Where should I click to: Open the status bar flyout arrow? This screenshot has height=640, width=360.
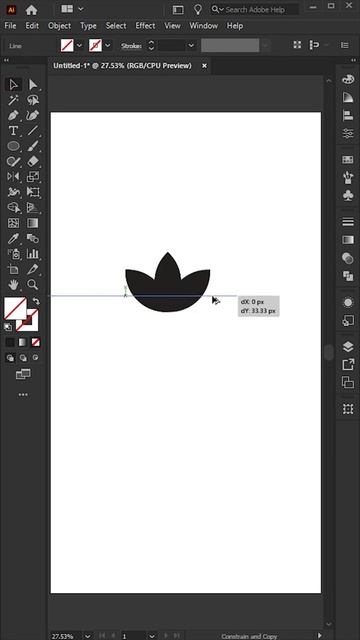click(320, 636)
